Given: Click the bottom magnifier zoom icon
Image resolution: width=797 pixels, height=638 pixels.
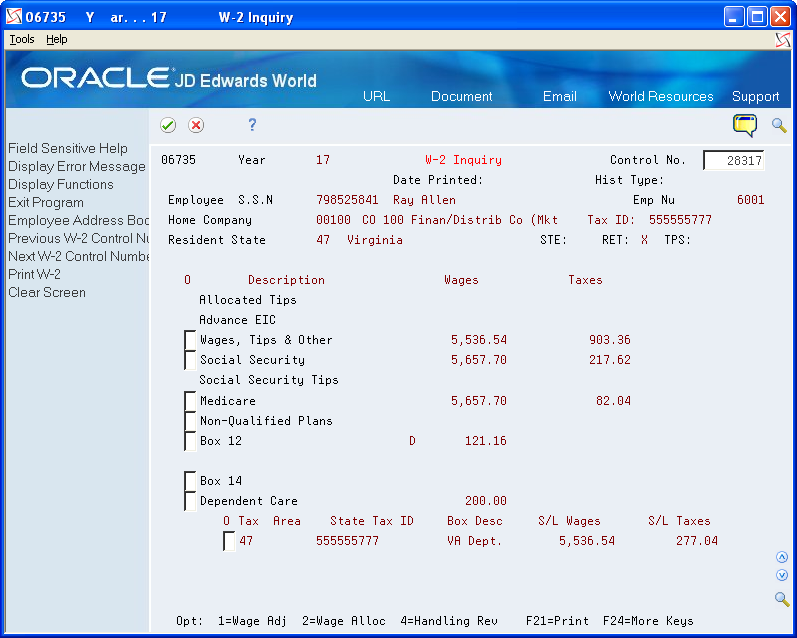Looking at the screenshot, I should (x=782, y=599).
